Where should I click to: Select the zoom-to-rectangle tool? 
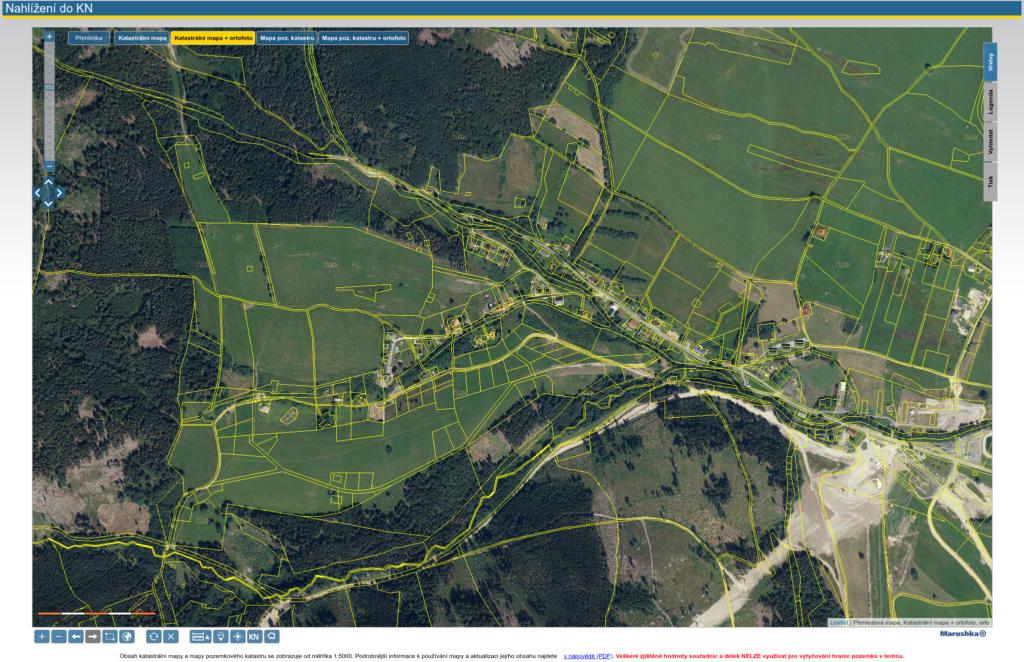pos(109,636)
